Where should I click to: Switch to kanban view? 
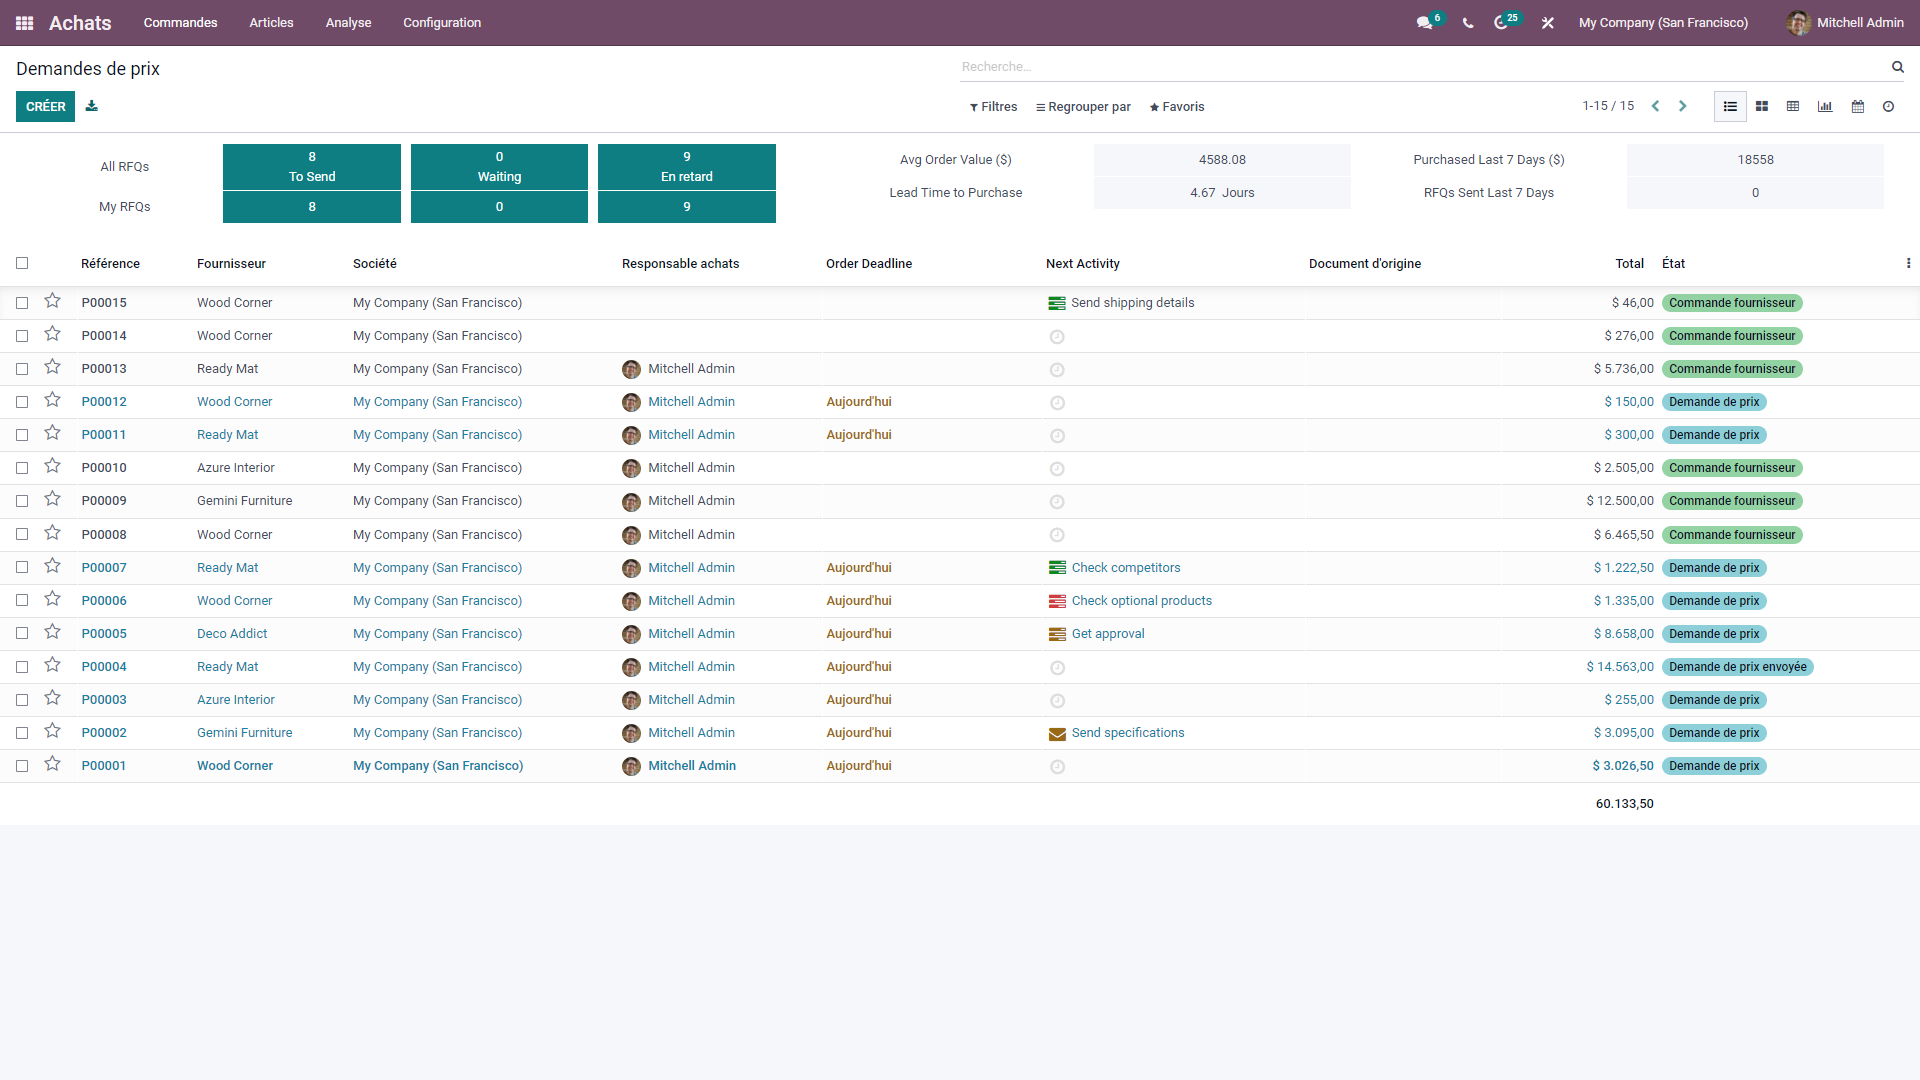click(1762, 106)
